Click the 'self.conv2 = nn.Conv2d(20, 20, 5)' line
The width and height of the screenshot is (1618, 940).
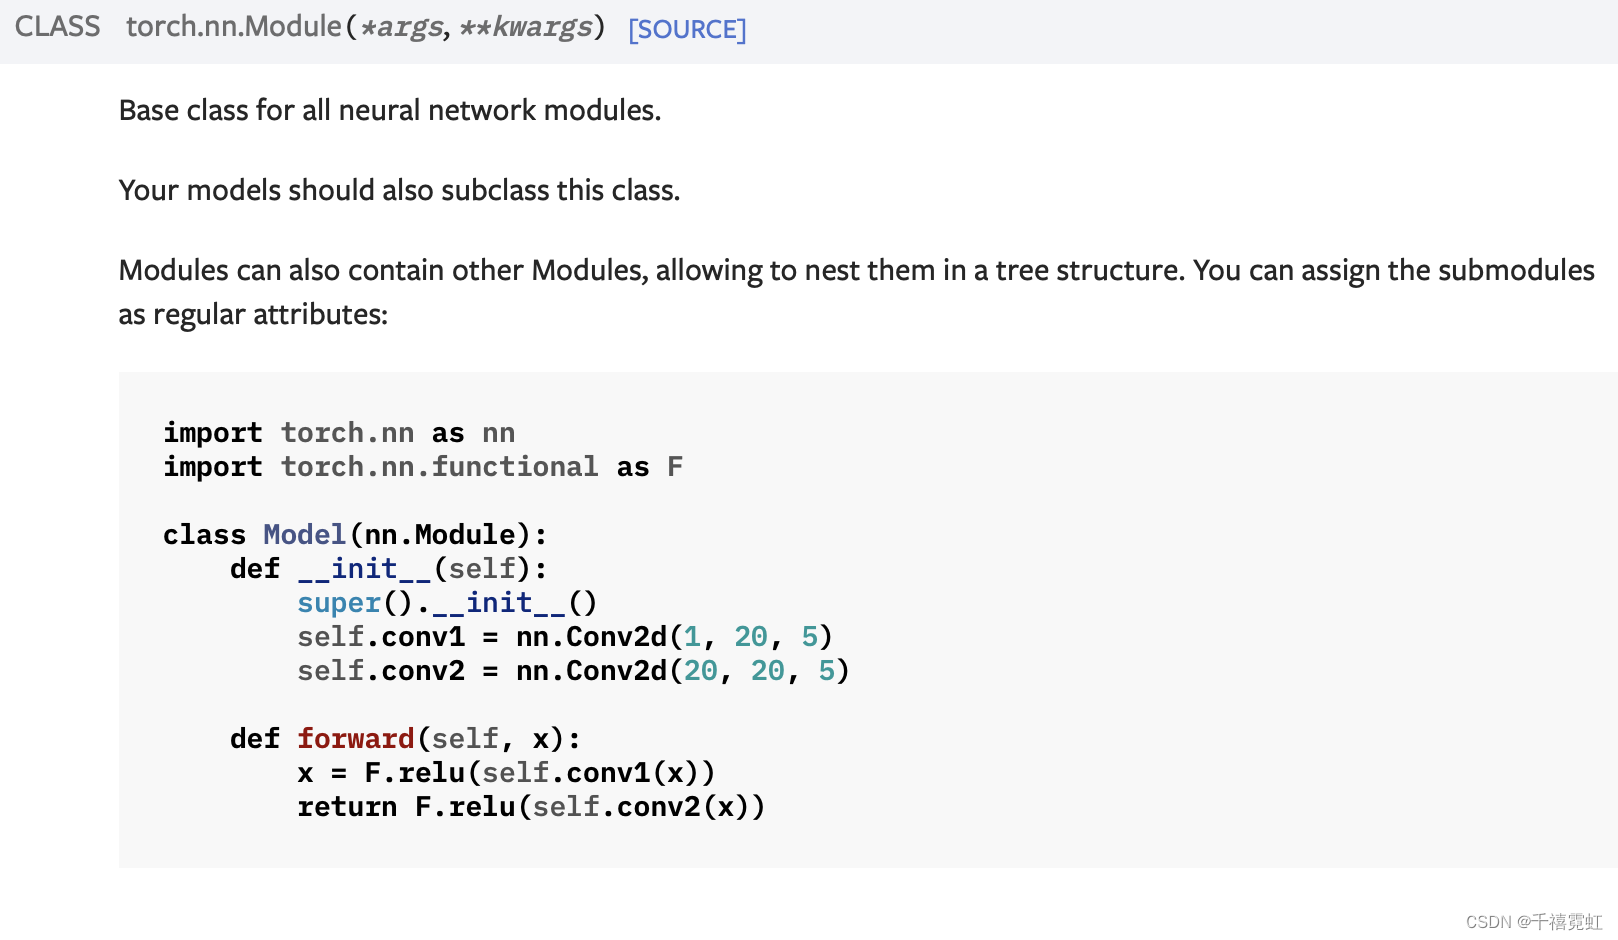[573, 671]
